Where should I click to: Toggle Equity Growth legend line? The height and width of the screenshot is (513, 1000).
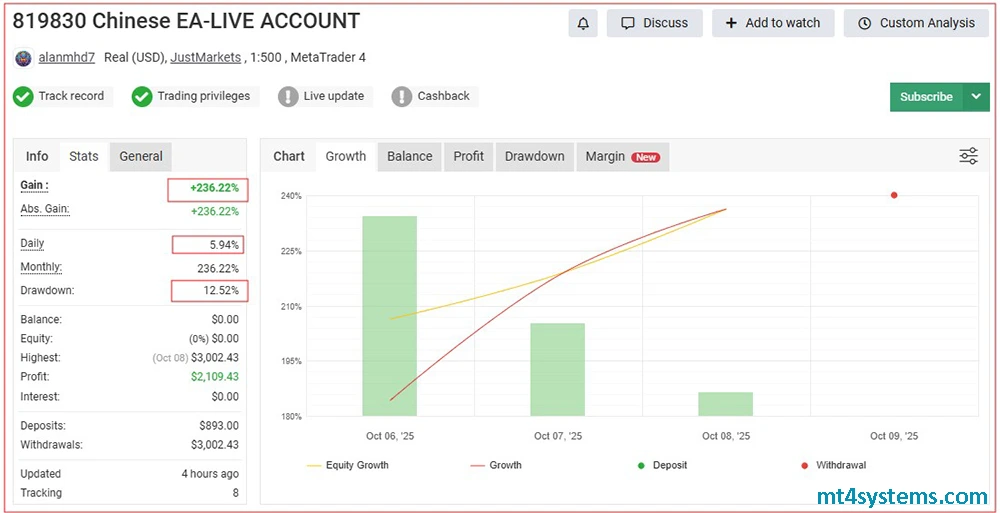[347, 465]
